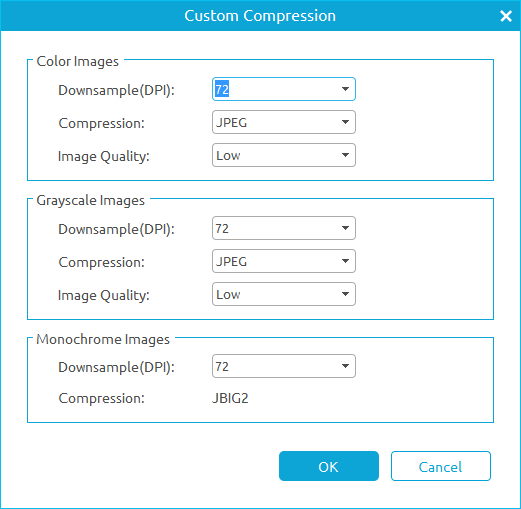Close the Custom Compression window
521x509 pixels.
point(506,16)
